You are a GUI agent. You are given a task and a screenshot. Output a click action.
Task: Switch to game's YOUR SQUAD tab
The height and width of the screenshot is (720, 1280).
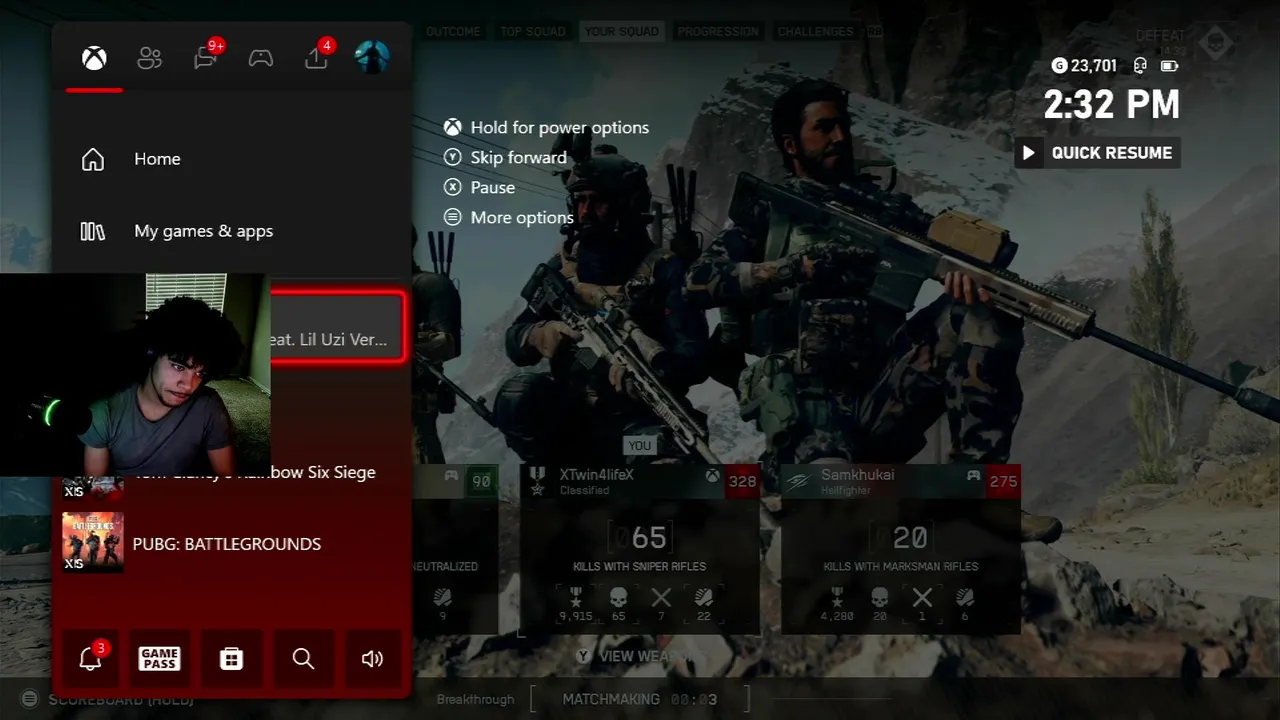621,32
